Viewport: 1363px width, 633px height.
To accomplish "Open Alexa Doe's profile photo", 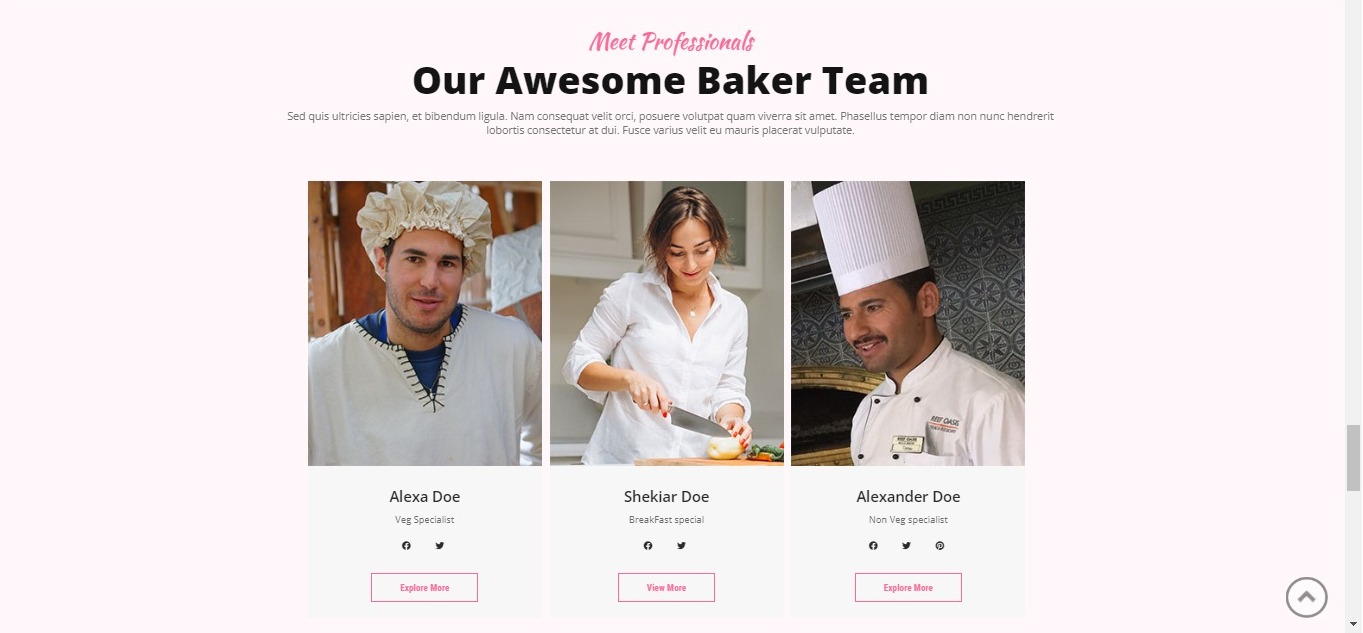I will (x=425, y=323).
